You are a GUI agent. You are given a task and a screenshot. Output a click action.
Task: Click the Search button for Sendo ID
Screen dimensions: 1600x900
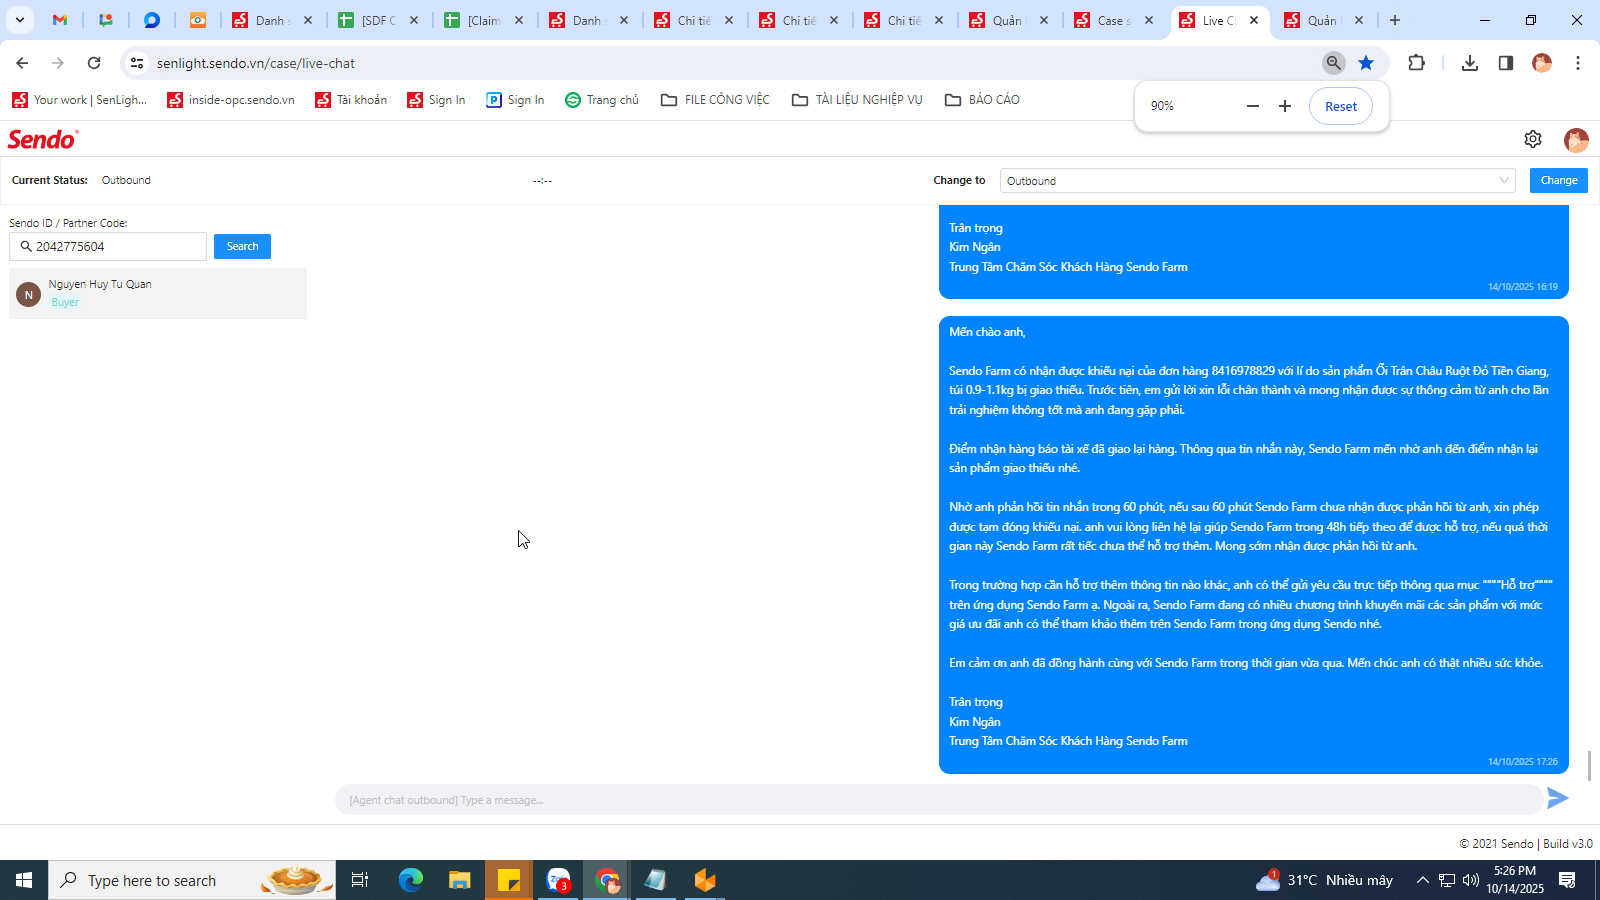[242, 246]
